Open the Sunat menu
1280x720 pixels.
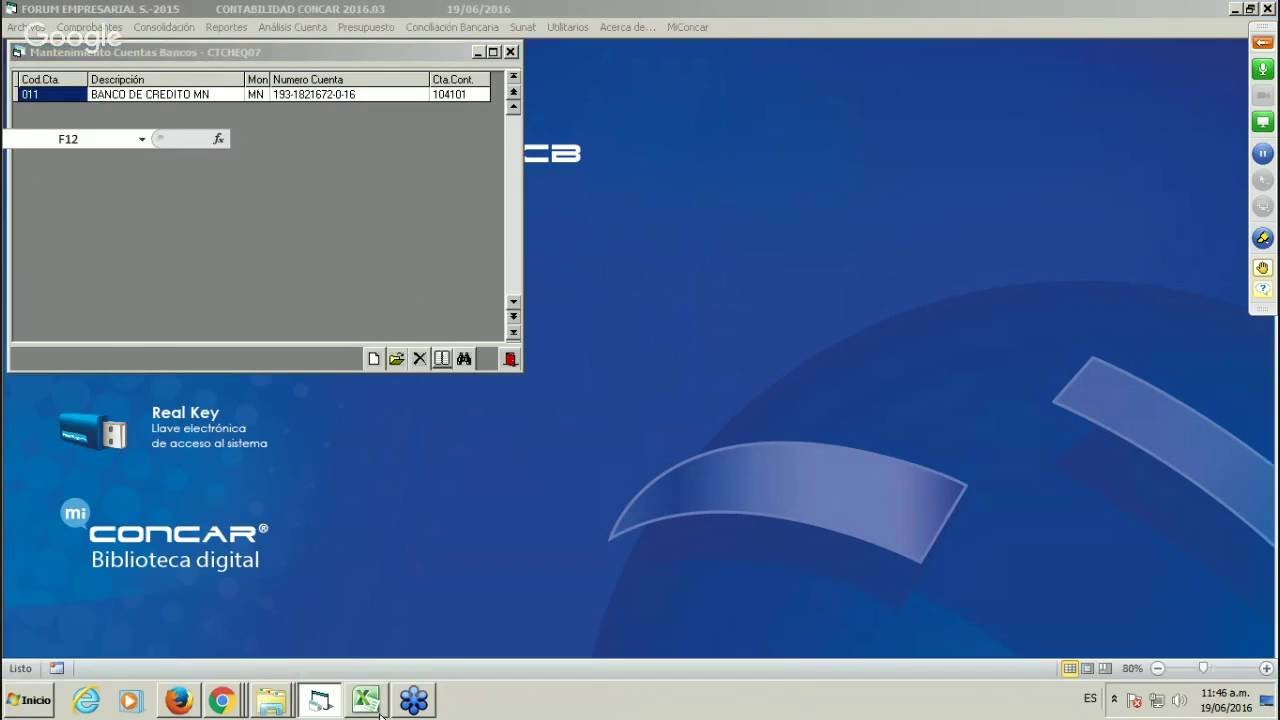(x=523, y=27)
